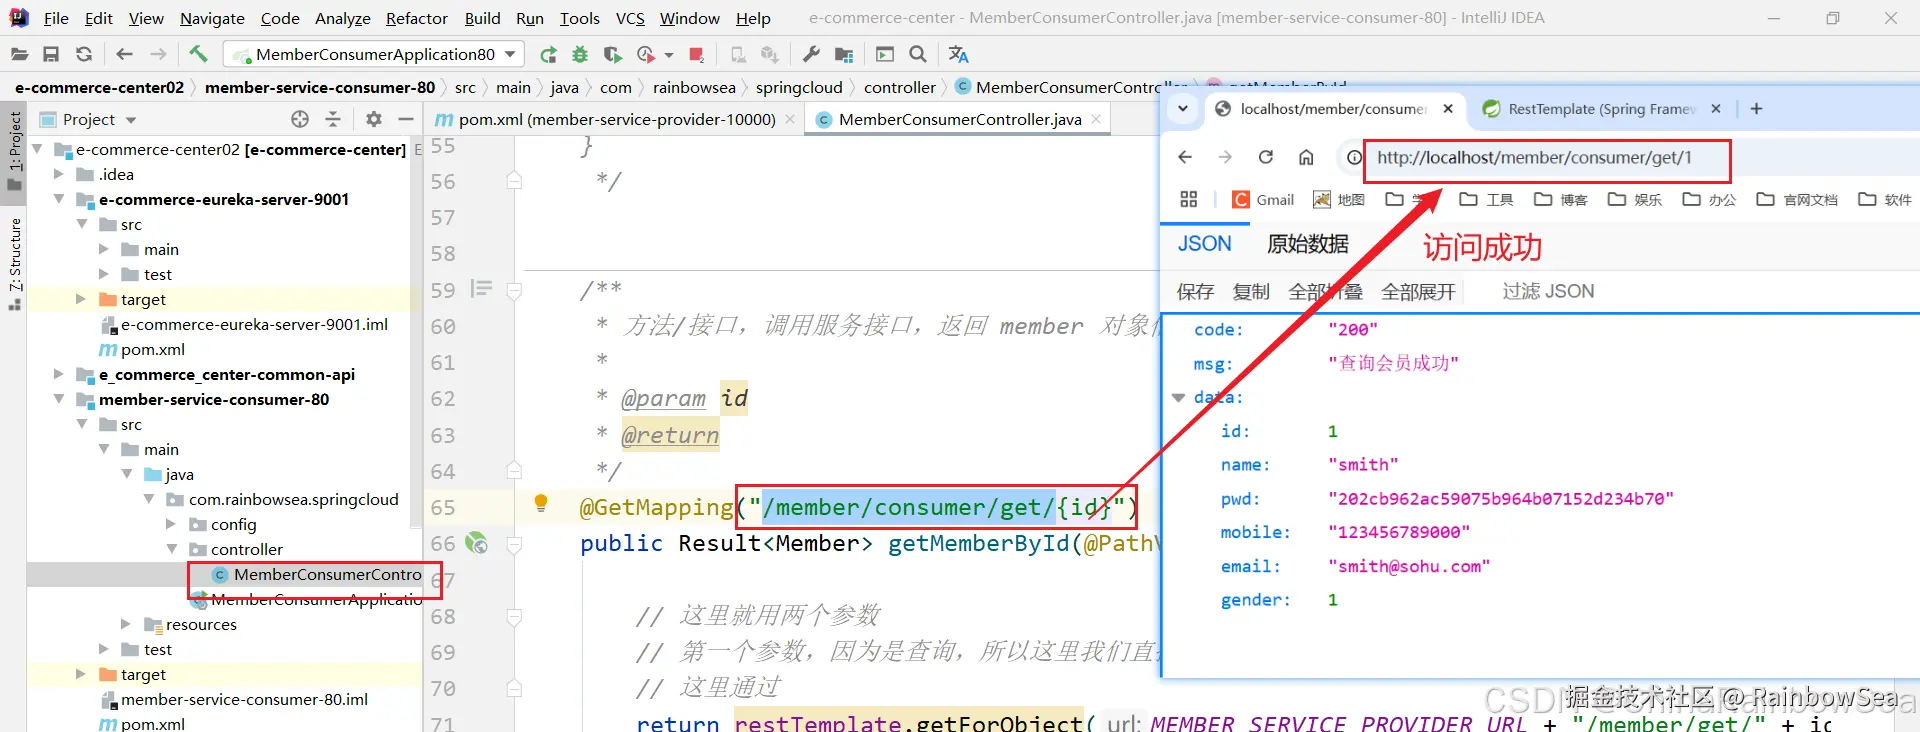Image resolution: width=1920 pixels, height=732 pixels.
Task: Navigate back with the left arrow icon
Action: point(124,54)
